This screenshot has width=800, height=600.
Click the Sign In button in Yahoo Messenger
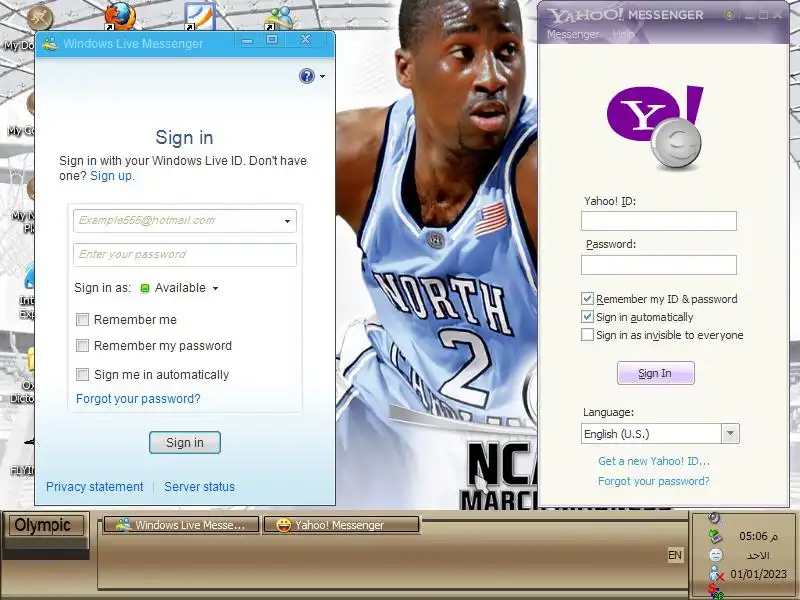[x=656, y=373]
